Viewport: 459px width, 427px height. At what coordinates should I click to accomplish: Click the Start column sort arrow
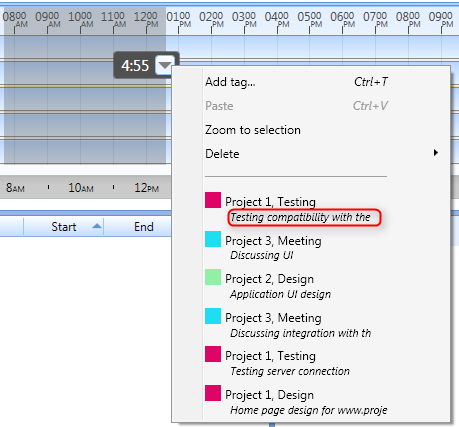click(x=97, y=226)
